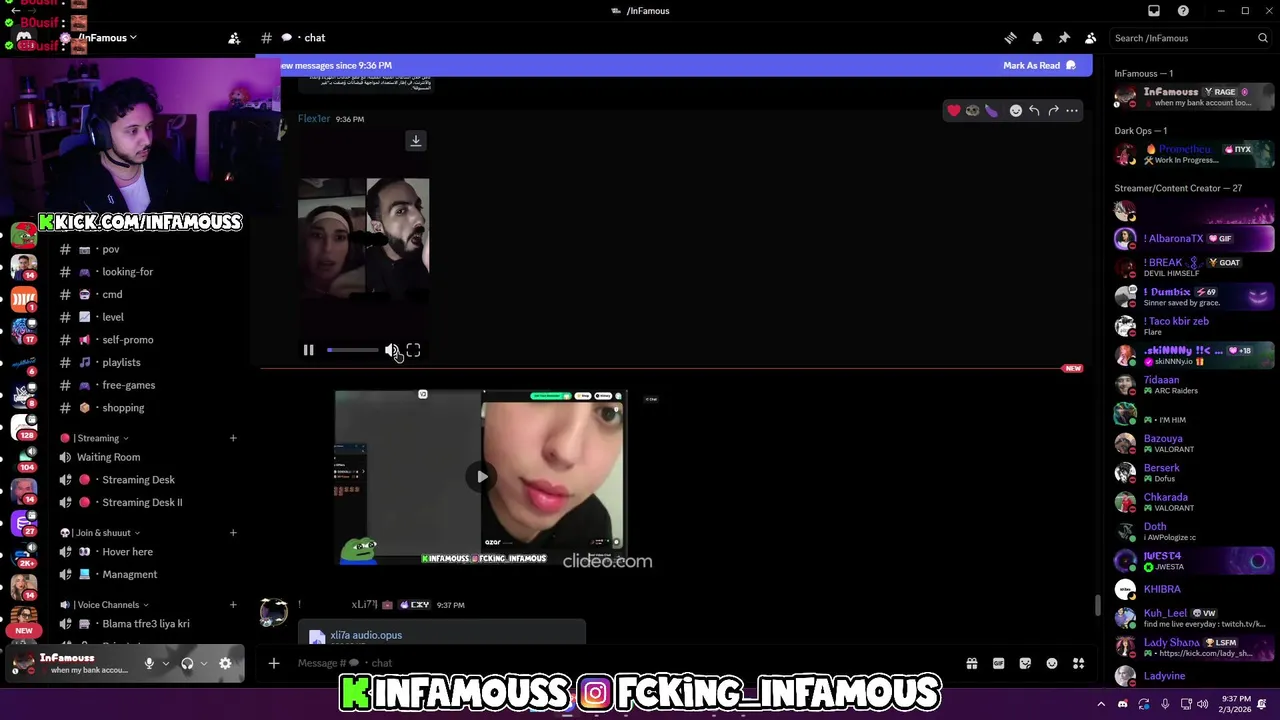Open the /InFamous server dropdown menu
Screen dimensions: 1280x720
(x=107, y=38)
